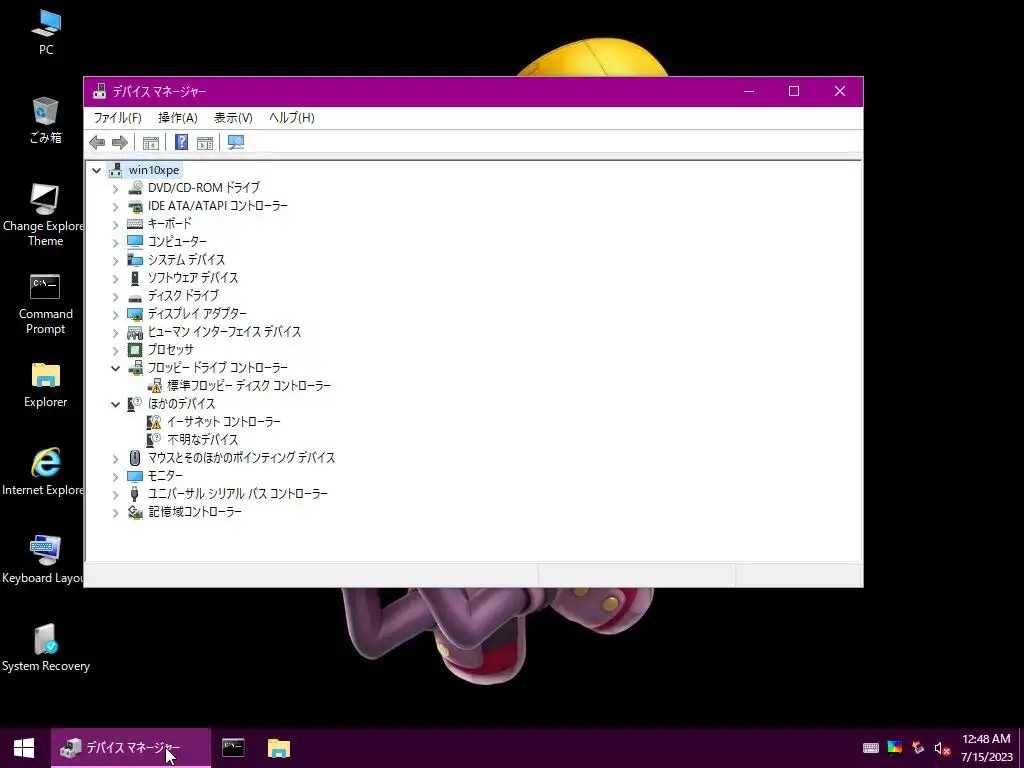Minimize the デバイス マネージャー window
This screenshot has height=768, width=1024.
(x=749, y=91)
